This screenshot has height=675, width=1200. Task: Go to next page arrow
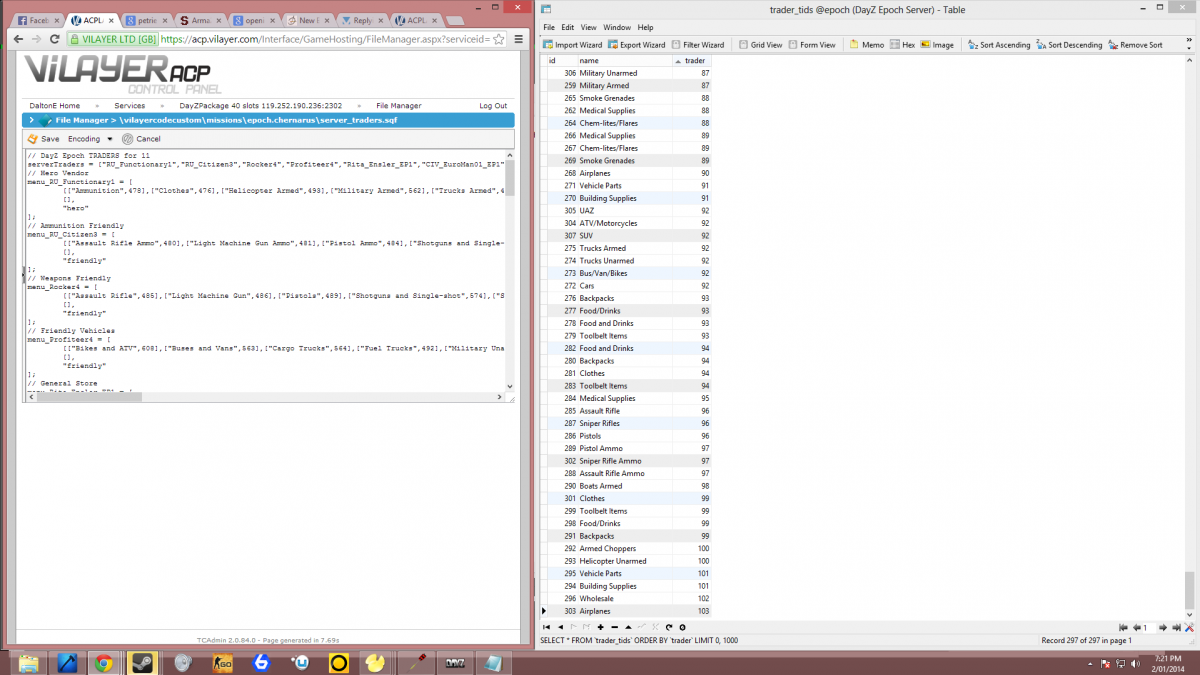point(1164,627)
